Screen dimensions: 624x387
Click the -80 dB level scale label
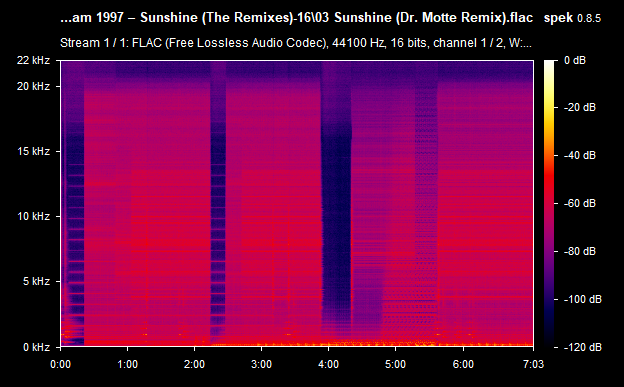[580, 251]
